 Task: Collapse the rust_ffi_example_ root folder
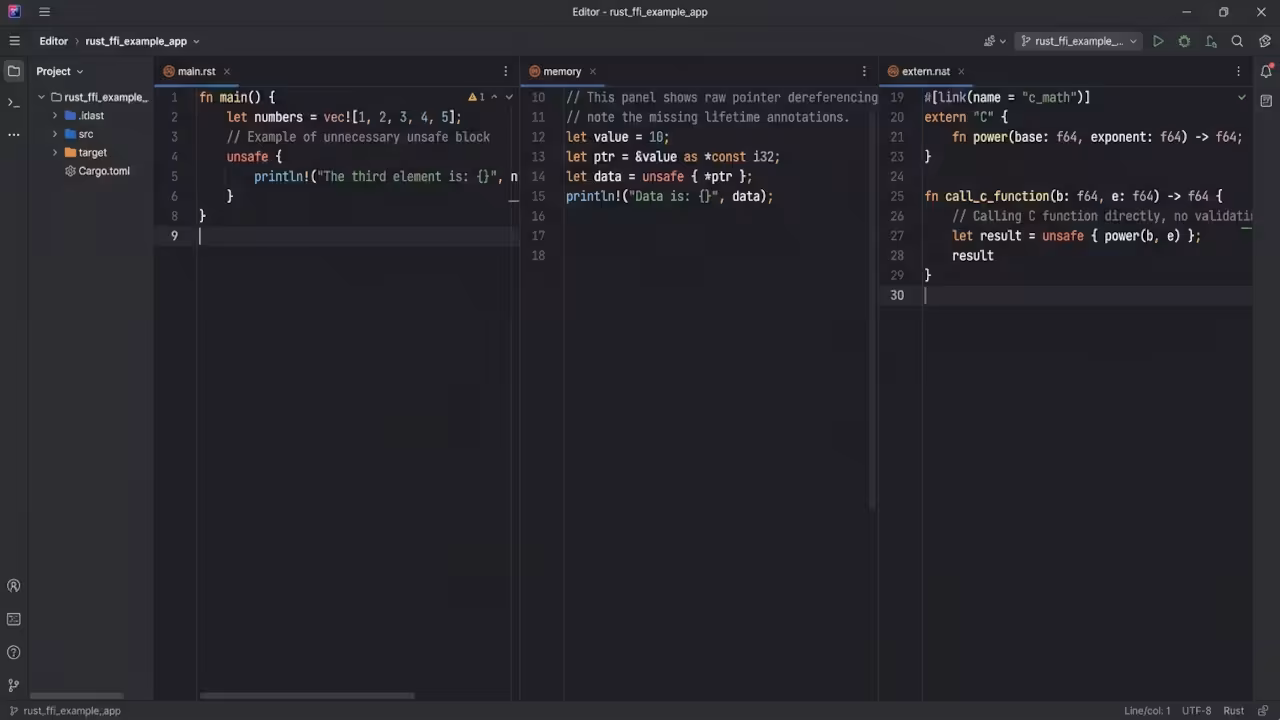pyautogui.click(x=42, y=97)
